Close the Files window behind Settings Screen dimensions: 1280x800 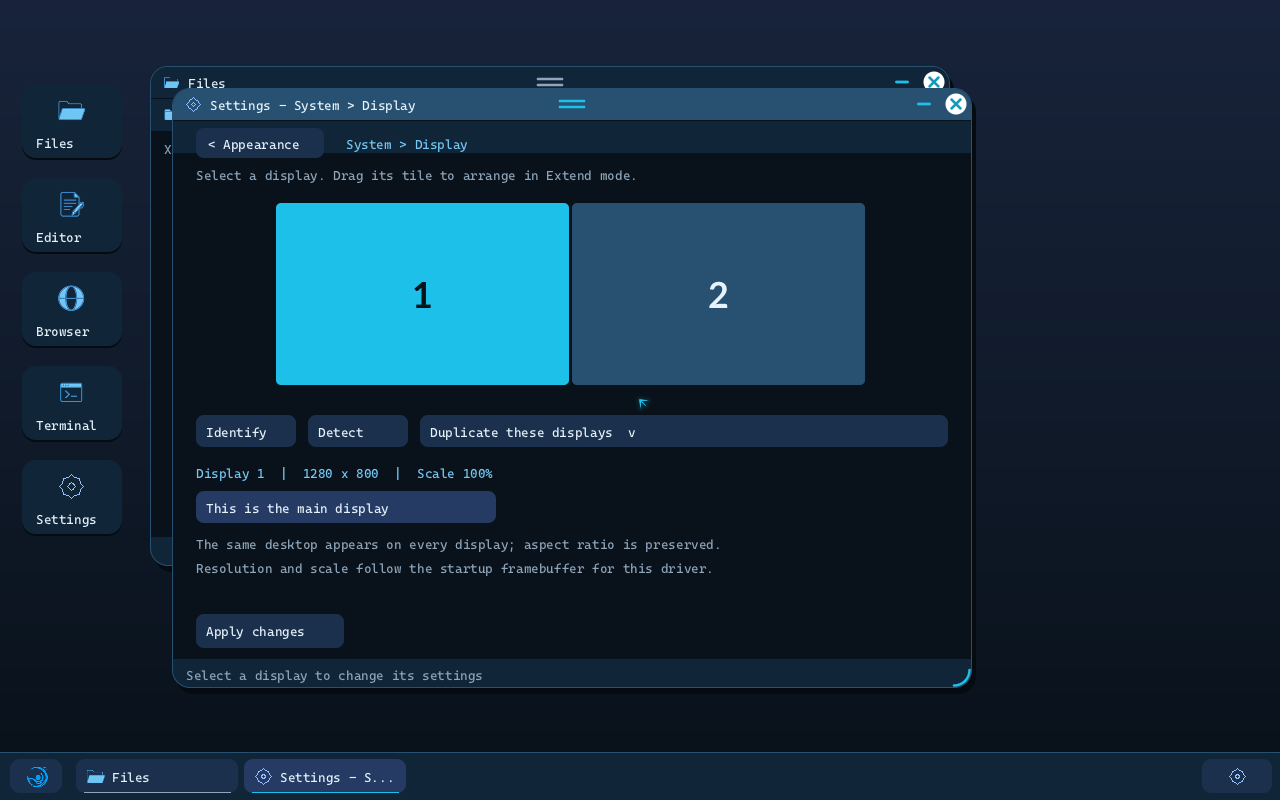click(934, 79)
